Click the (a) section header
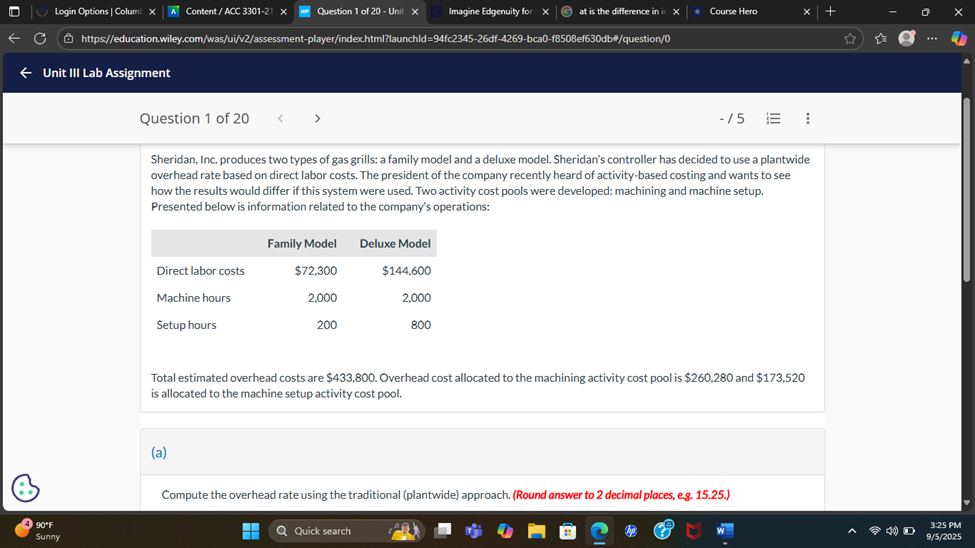The height and width of the screenshot is (548, 975). pyautogui.click(x=159, y=452)
